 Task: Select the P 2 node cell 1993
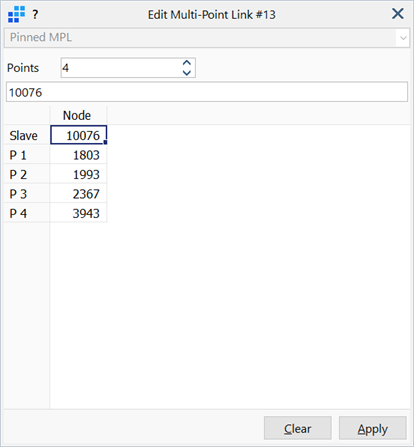point(78,174)
